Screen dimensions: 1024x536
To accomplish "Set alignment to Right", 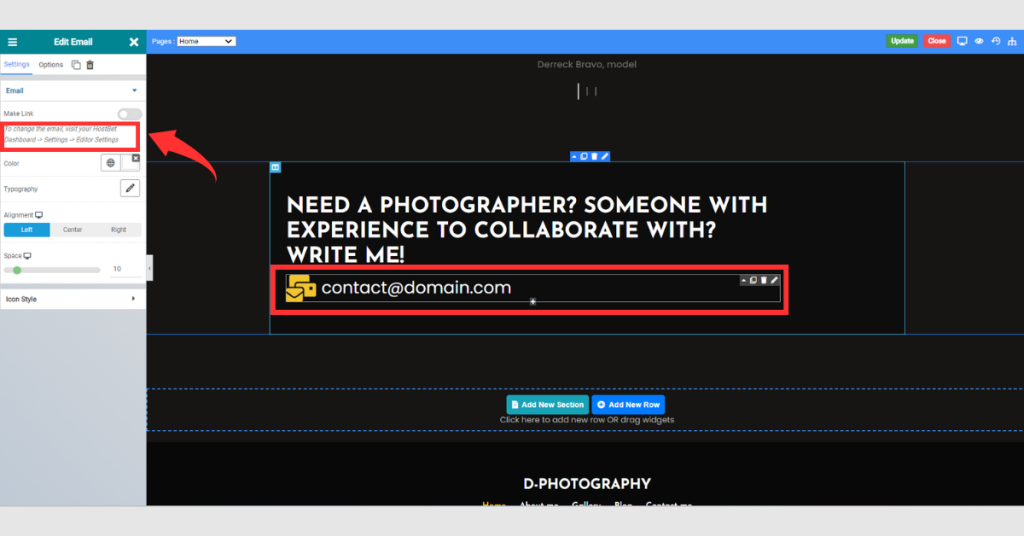I will (118, 230).
